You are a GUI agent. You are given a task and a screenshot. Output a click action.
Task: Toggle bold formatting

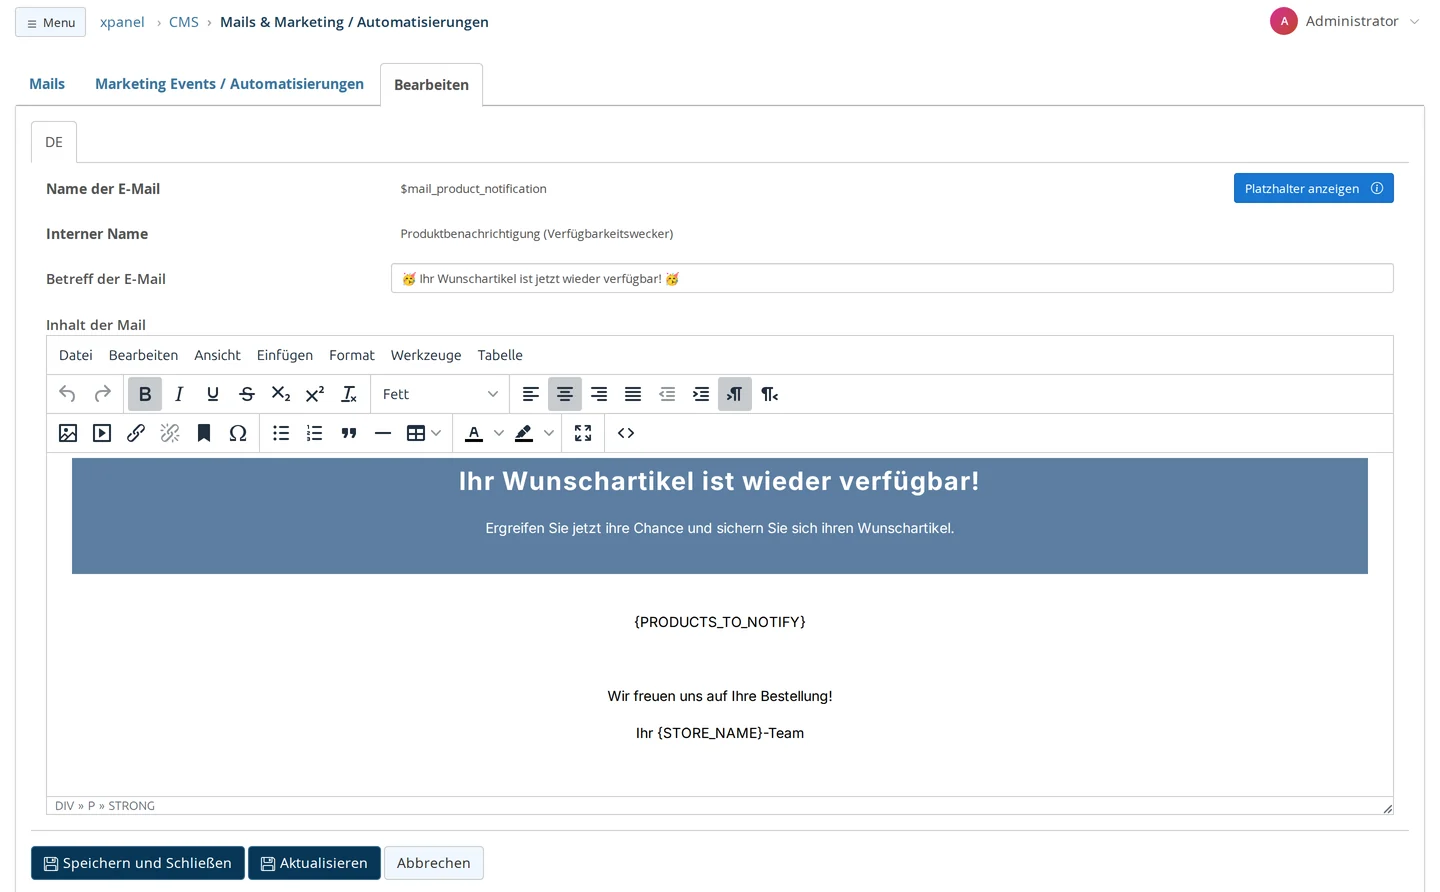click(x=145, y=394)
